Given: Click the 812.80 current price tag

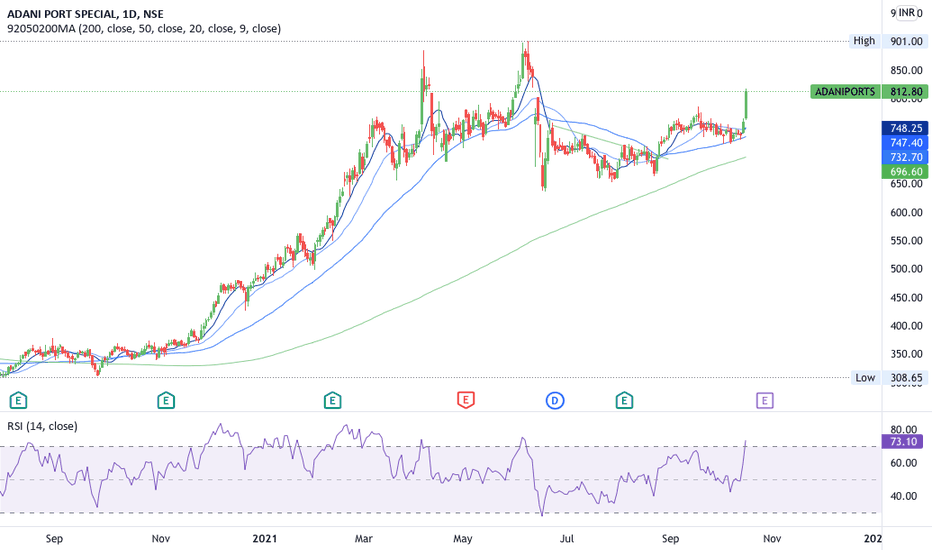Looking at the screenshot, I should pos(906,92).
